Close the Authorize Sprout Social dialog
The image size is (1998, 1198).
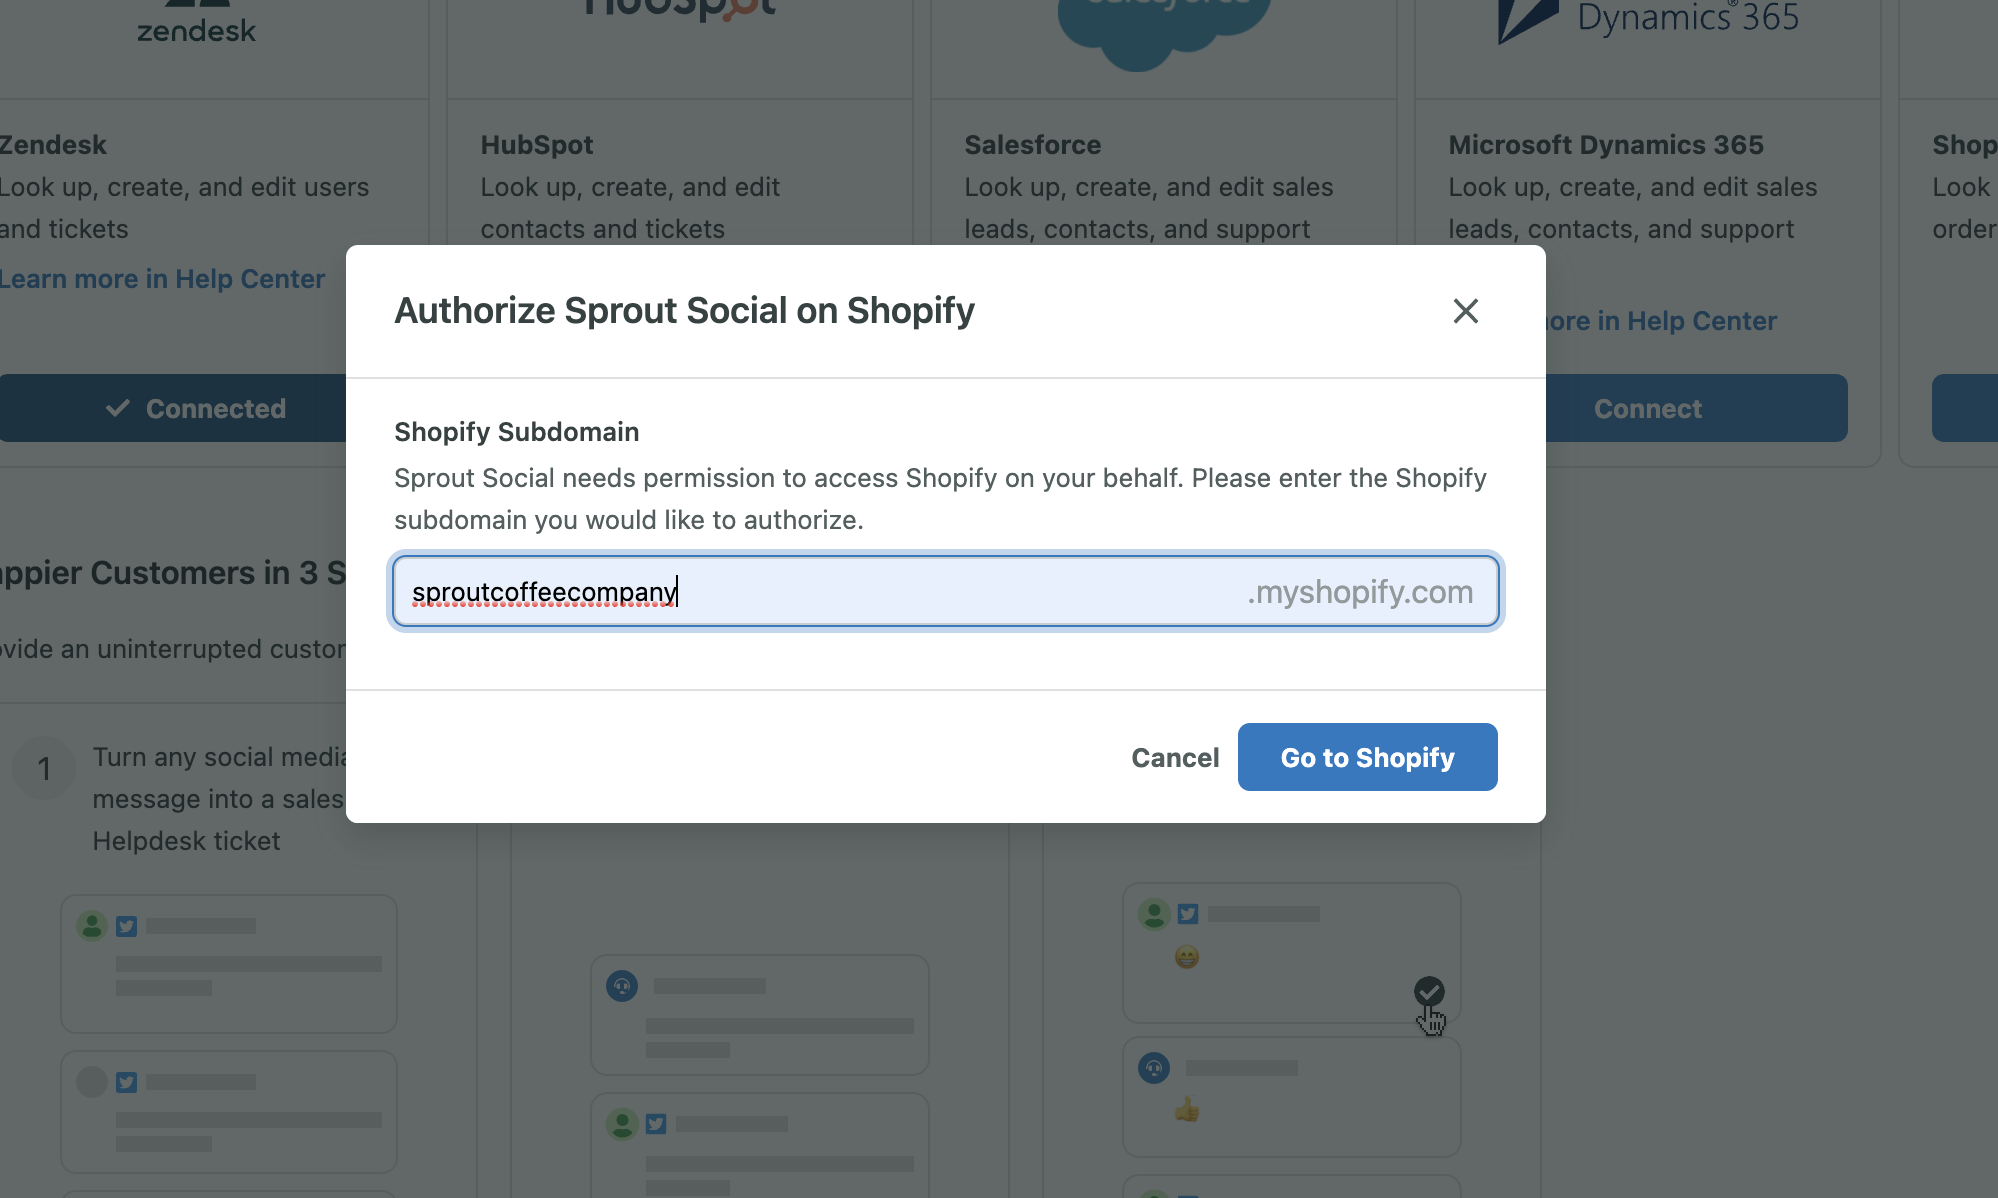1465,311
